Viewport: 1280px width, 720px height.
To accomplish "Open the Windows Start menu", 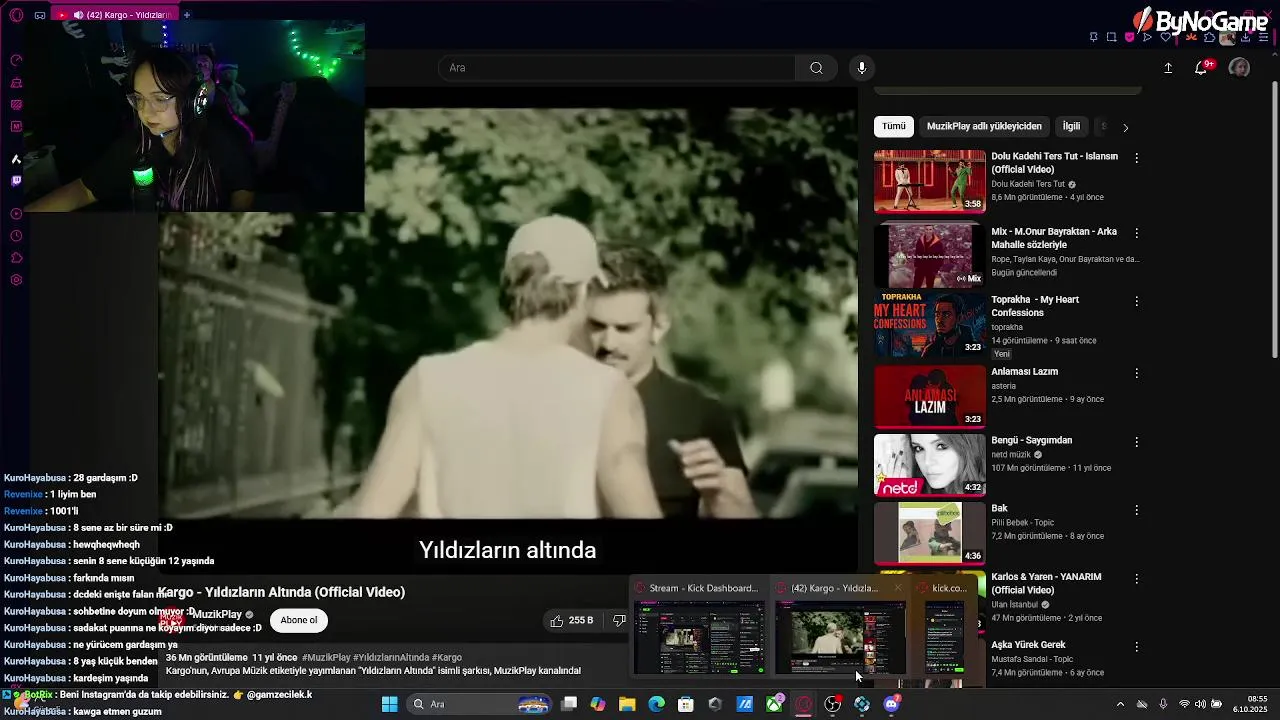I will [x=389, y=704].
